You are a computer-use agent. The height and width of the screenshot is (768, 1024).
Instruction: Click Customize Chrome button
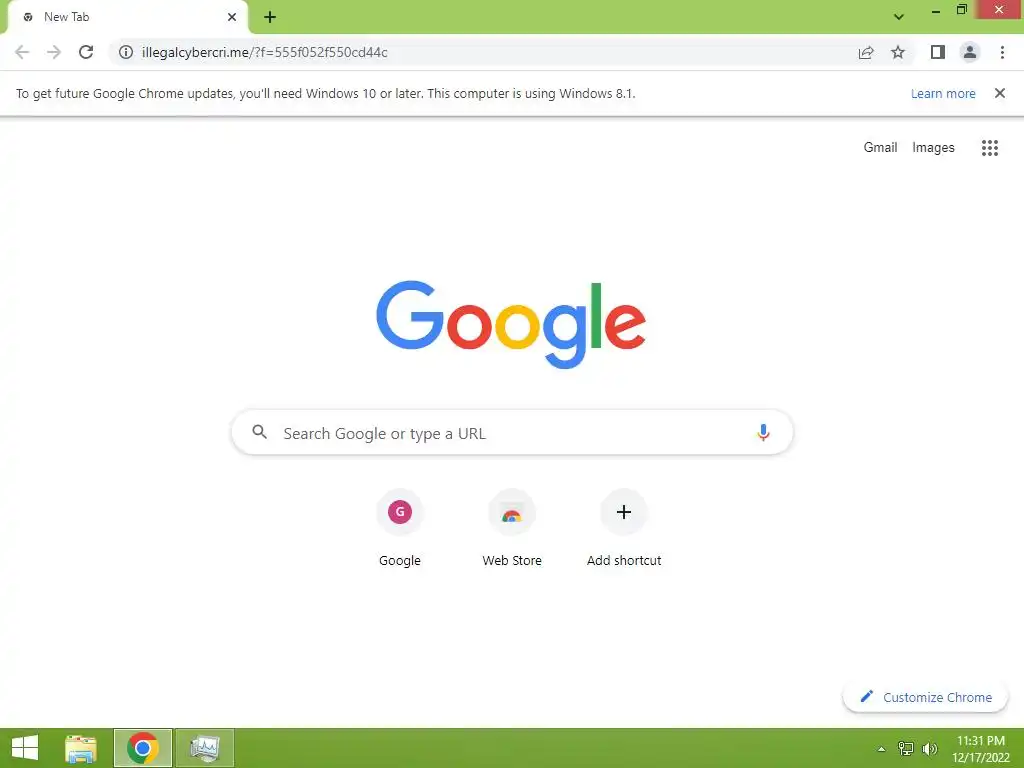pos(925,697)
